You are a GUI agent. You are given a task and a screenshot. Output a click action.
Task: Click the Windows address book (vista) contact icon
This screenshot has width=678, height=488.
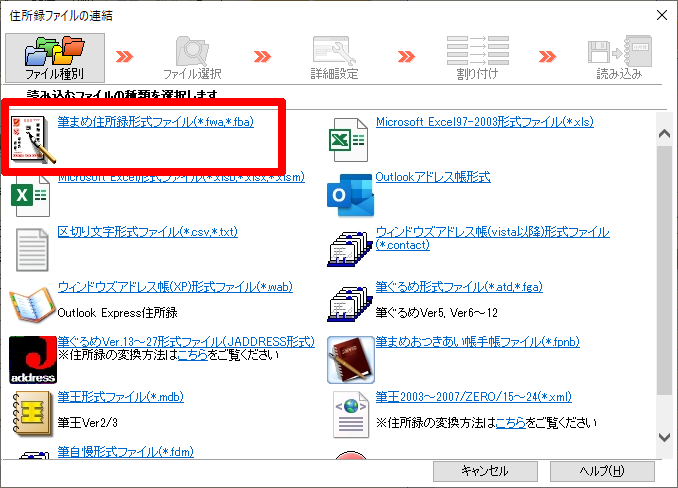pyautogui.click(x=350, y=249)
